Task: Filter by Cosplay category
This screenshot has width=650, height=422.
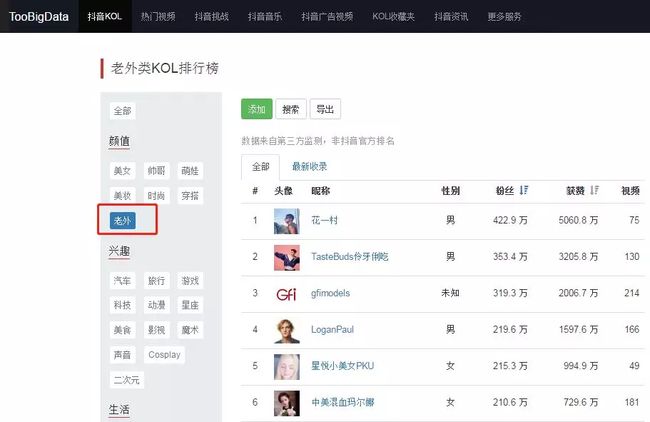Action: pos(164,355)
